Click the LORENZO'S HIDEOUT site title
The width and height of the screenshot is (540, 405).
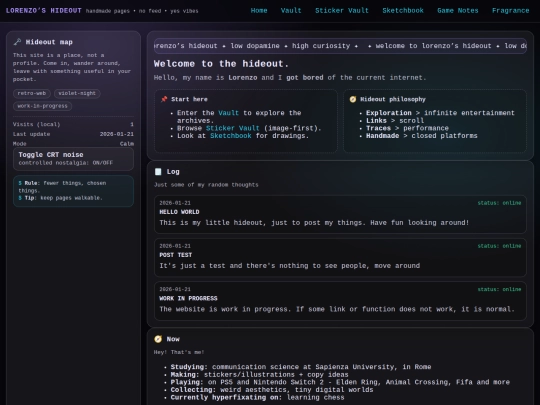44,11
